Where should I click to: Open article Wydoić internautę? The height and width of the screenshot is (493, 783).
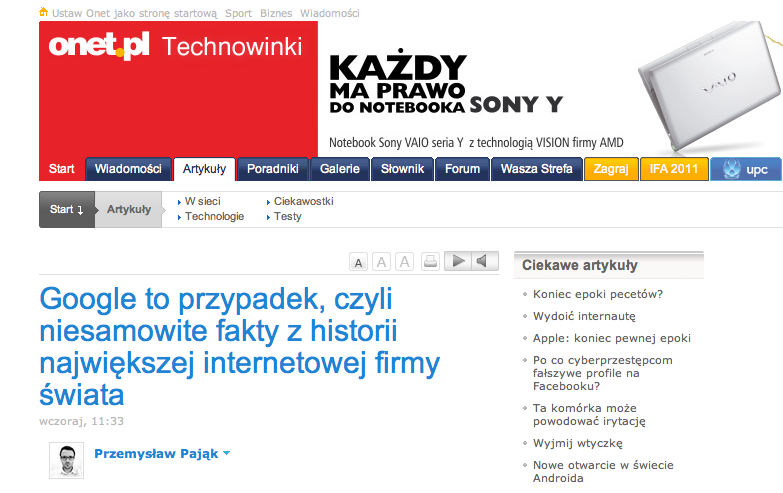click(x=584, y=316)
